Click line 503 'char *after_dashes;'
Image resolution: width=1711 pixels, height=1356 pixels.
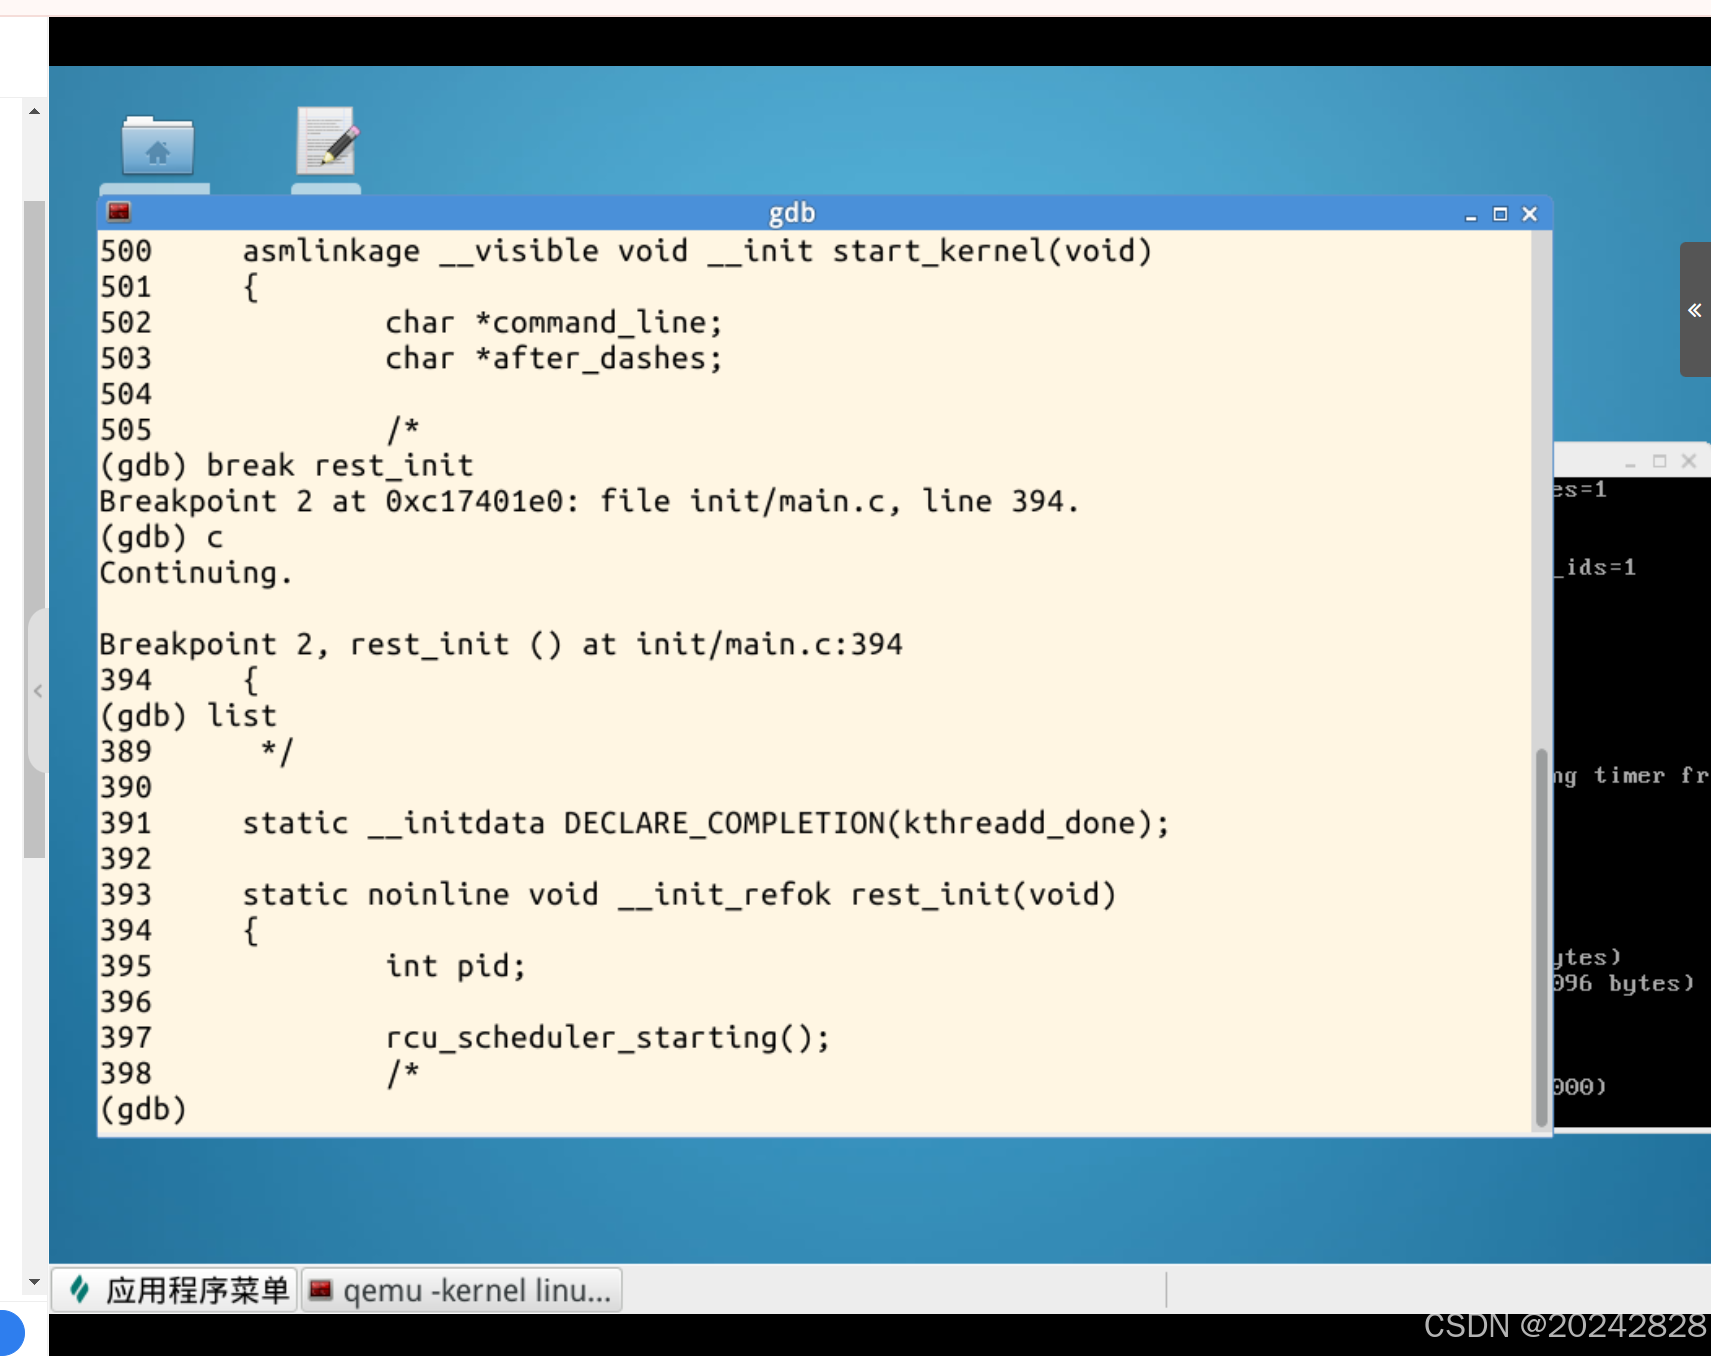411,359
